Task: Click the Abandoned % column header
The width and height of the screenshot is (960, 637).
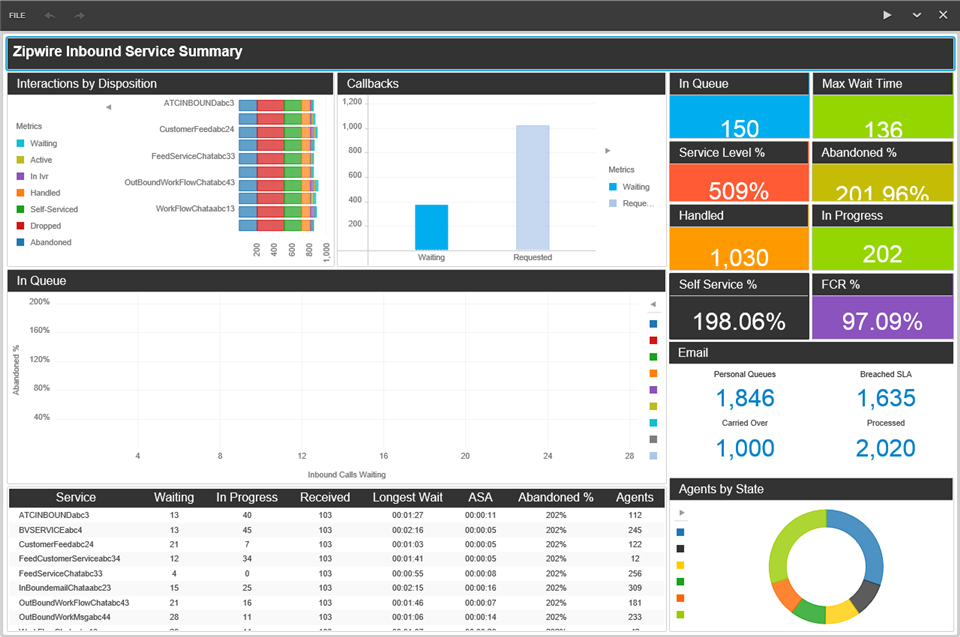Action: tap(555, 497)
